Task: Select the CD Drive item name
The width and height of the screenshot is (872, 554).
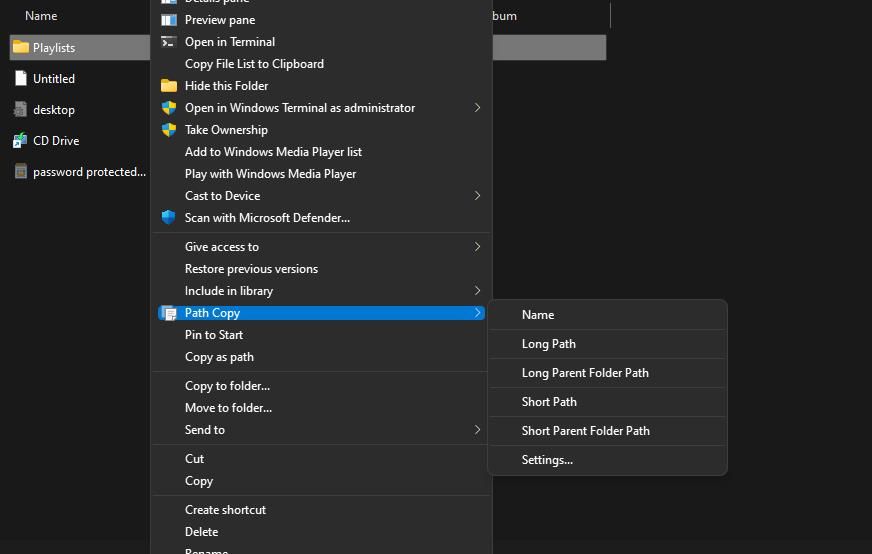Action: pyautogui.click(x=56, y=141)
